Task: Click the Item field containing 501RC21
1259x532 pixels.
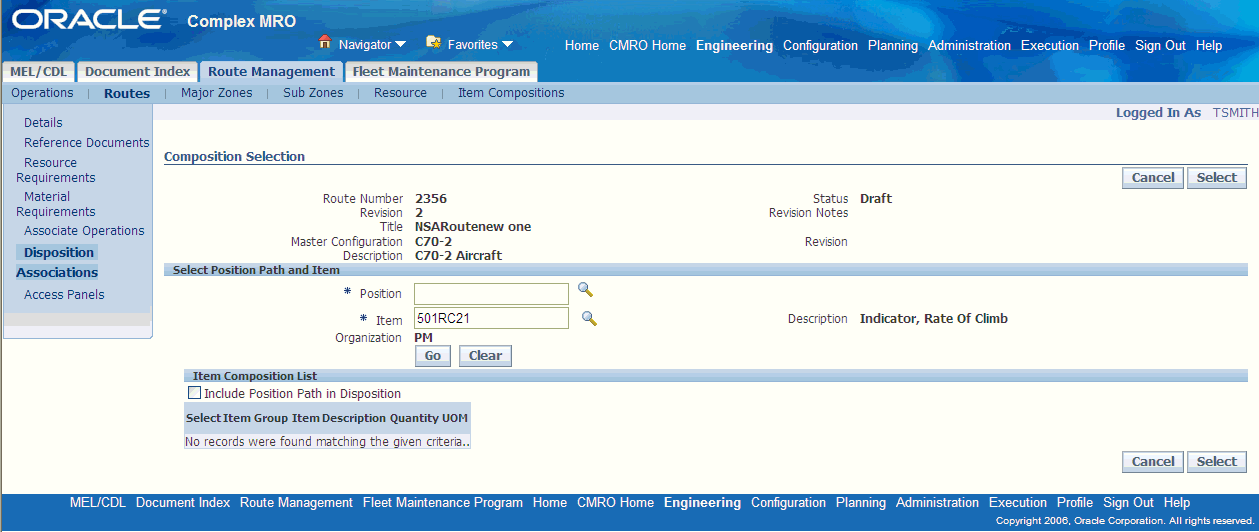Action: (491, 319)
